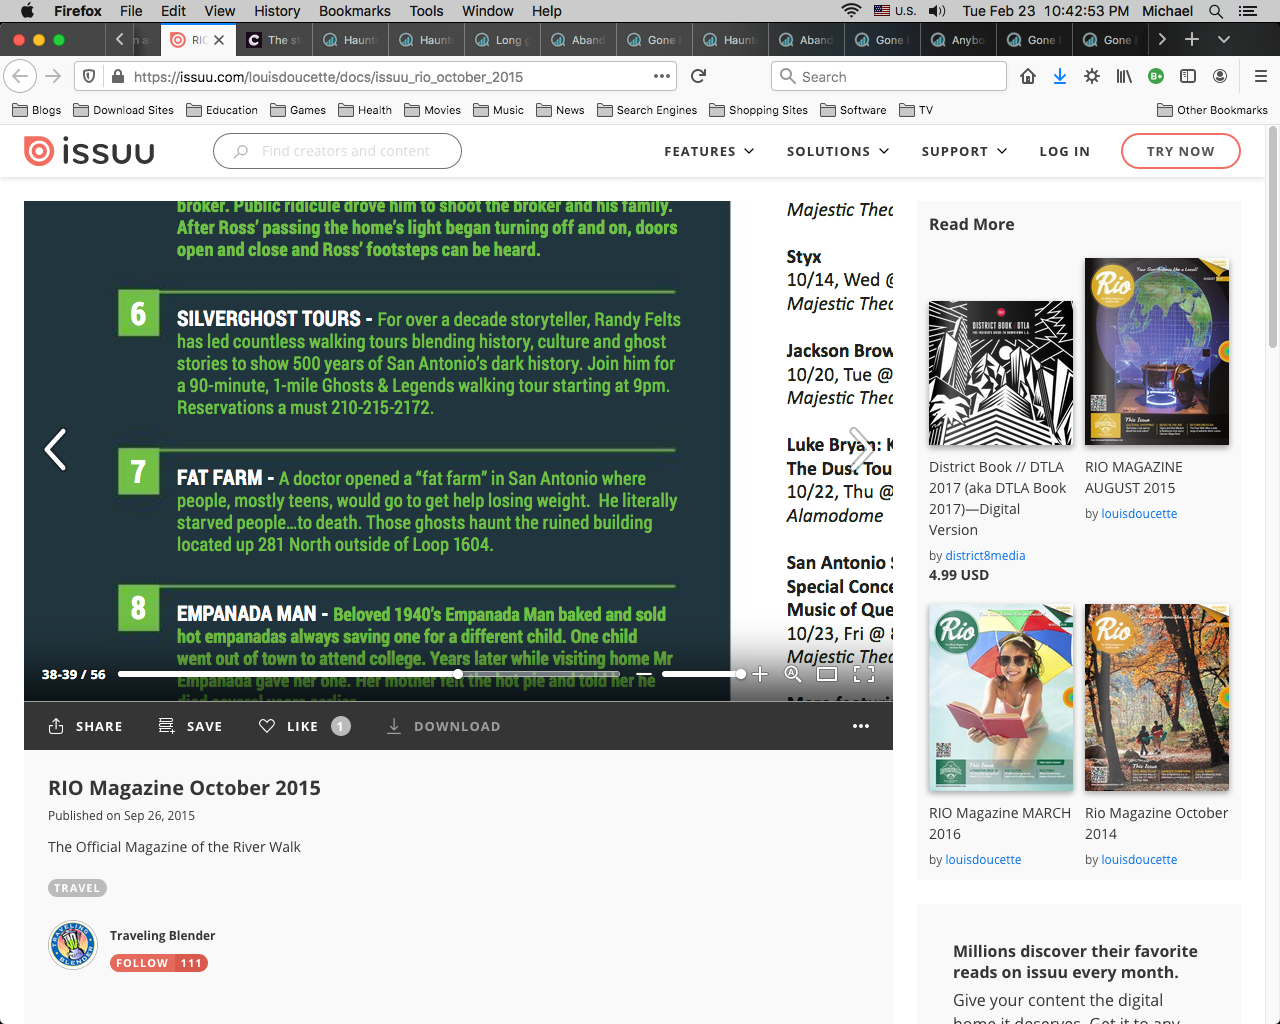This screenshot has height=1024, width=1280.
Task: Open the reader more options ellipsis
Action: [861, 726]
